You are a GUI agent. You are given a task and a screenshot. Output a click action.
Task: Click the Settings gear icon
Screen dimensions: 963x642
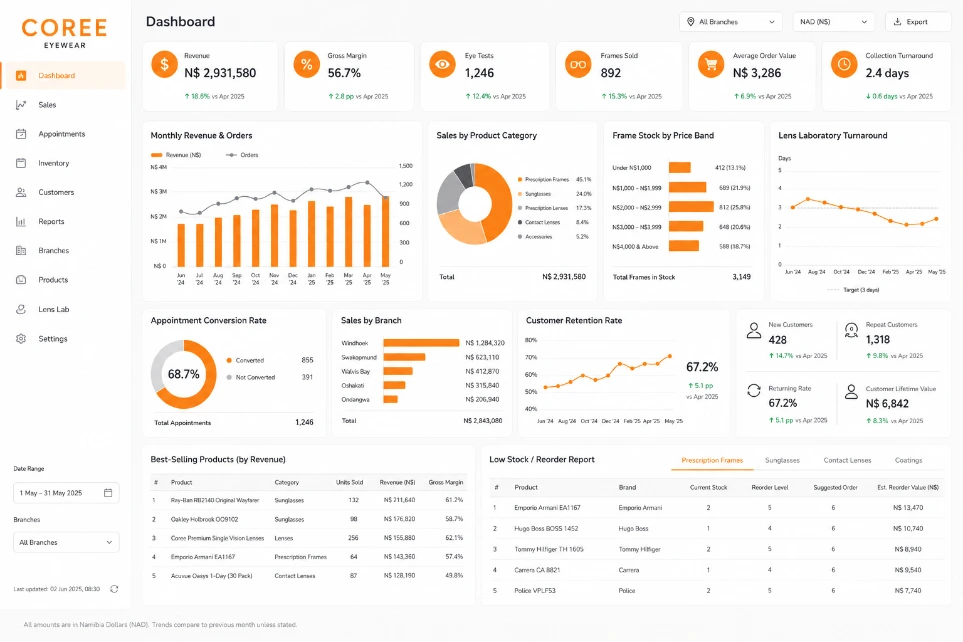pos(21,339)
